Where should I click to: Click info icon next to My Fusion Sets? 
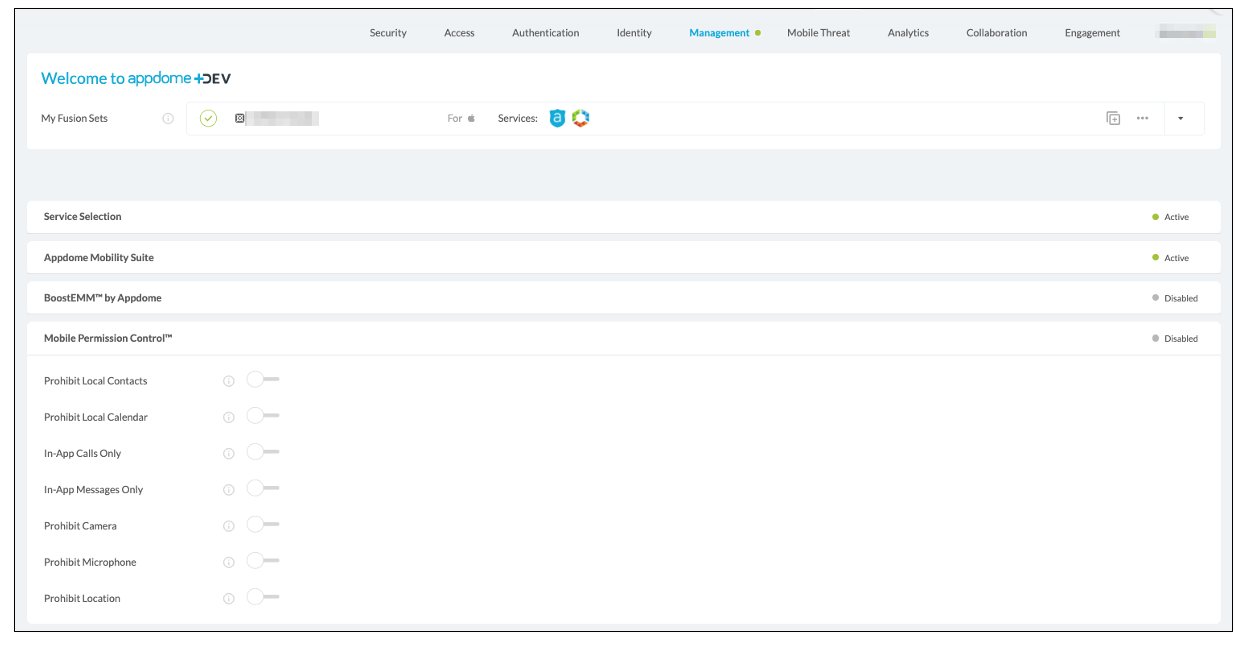[x=168, y=118]
